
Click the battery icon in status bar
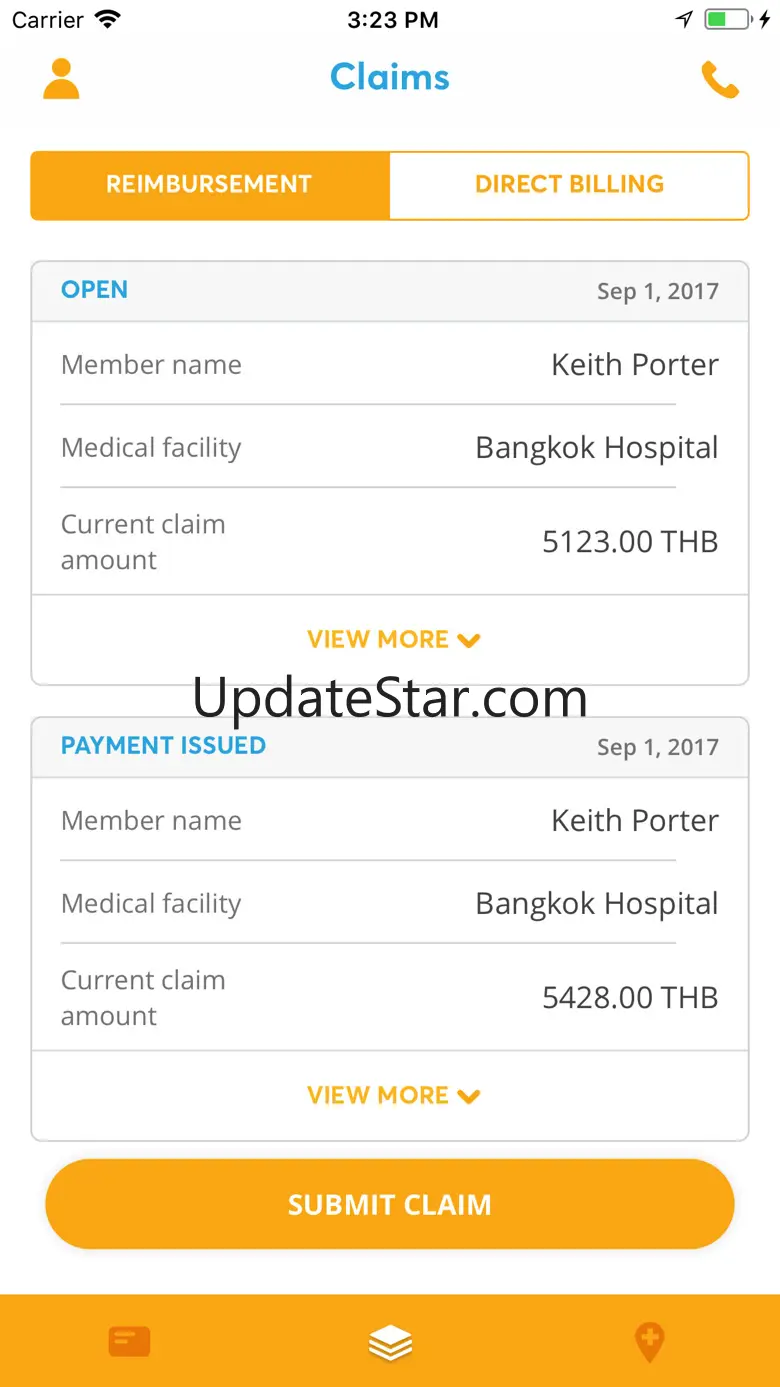click(x=728, y=19)
